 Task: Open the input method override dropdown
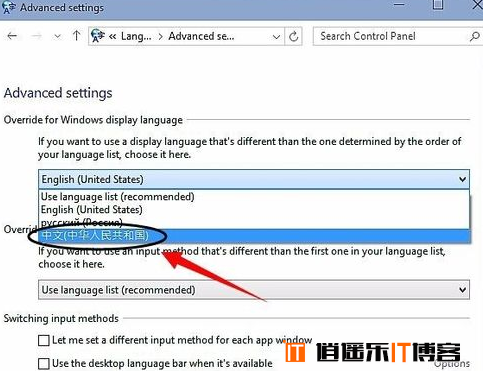tap(254, 290)
